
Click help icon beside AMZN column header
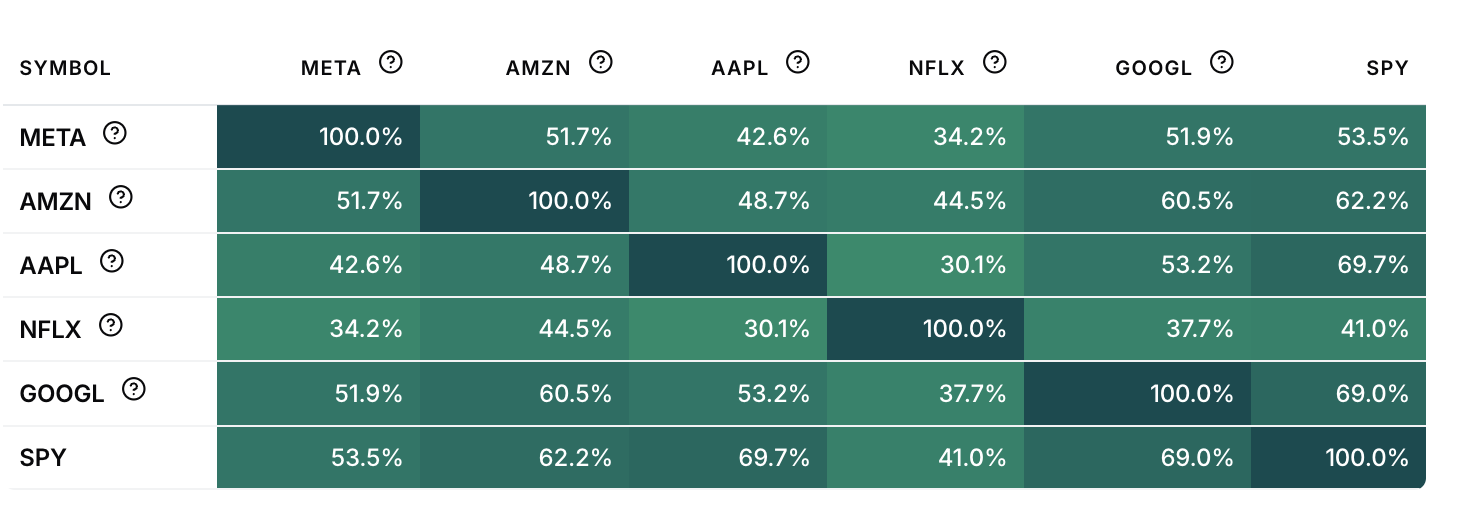600,63
